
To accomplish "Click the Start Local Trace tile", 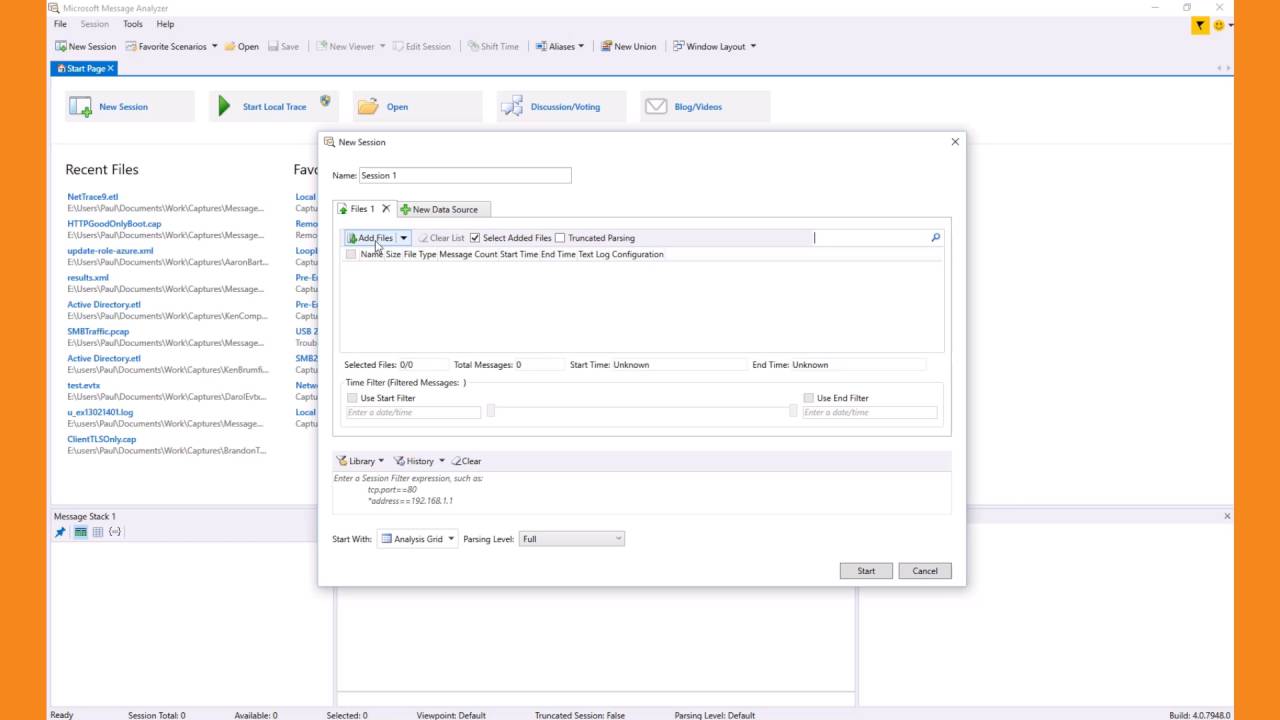I will pos(273,106).
